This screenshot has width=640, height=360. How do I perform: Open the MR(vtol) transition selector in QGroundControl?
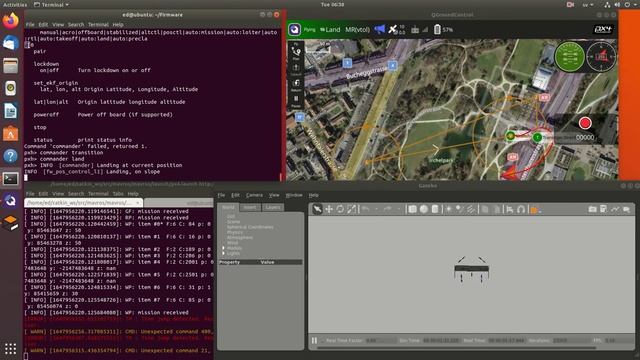click(358, 29)
